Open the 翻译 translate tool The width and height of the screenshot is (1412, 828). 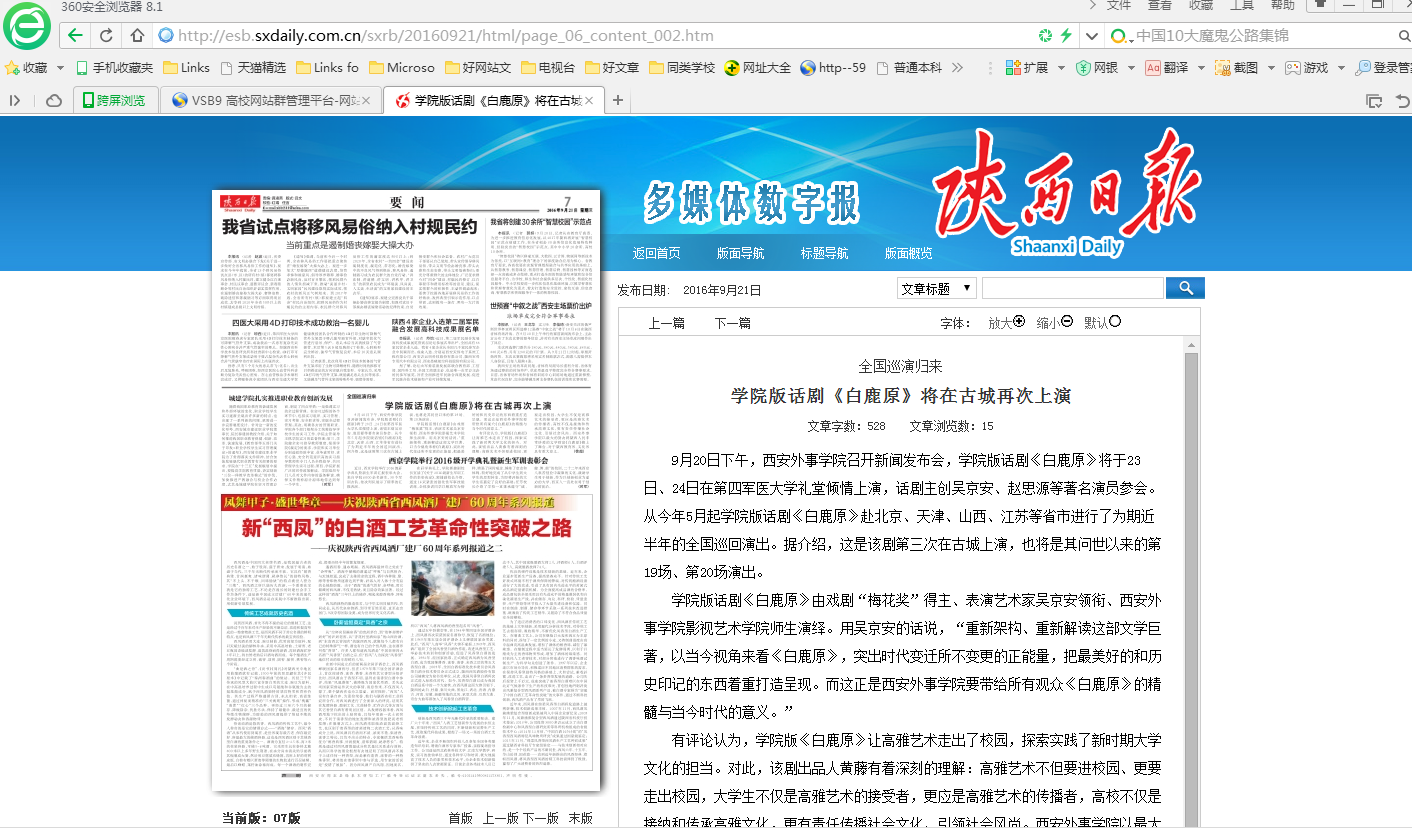1167,68
